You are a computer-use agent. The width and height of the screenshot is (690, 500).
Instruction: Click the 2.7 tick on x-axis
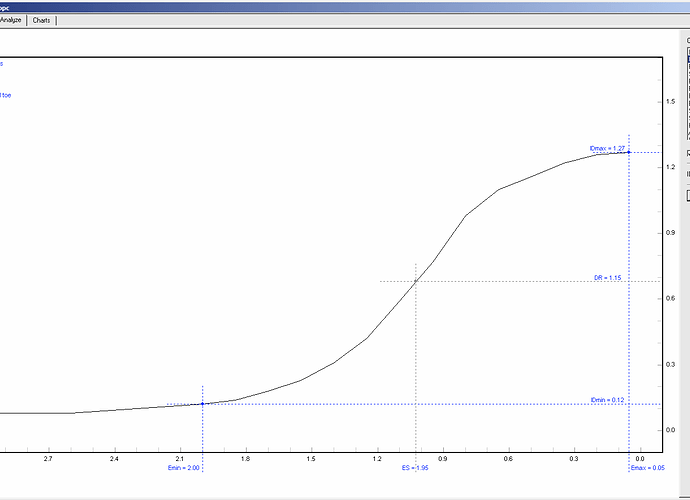tap(48, 458)
